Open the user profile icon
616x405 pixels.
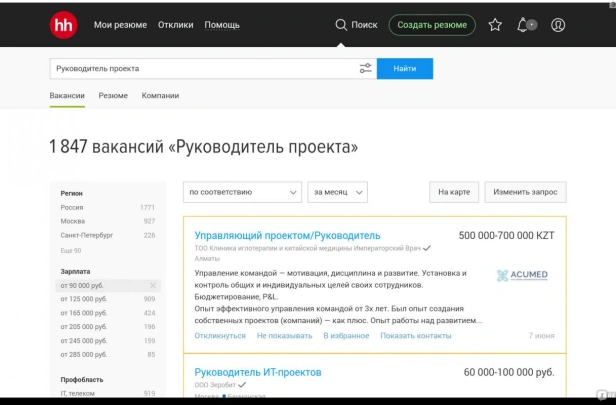click(558, 25)
